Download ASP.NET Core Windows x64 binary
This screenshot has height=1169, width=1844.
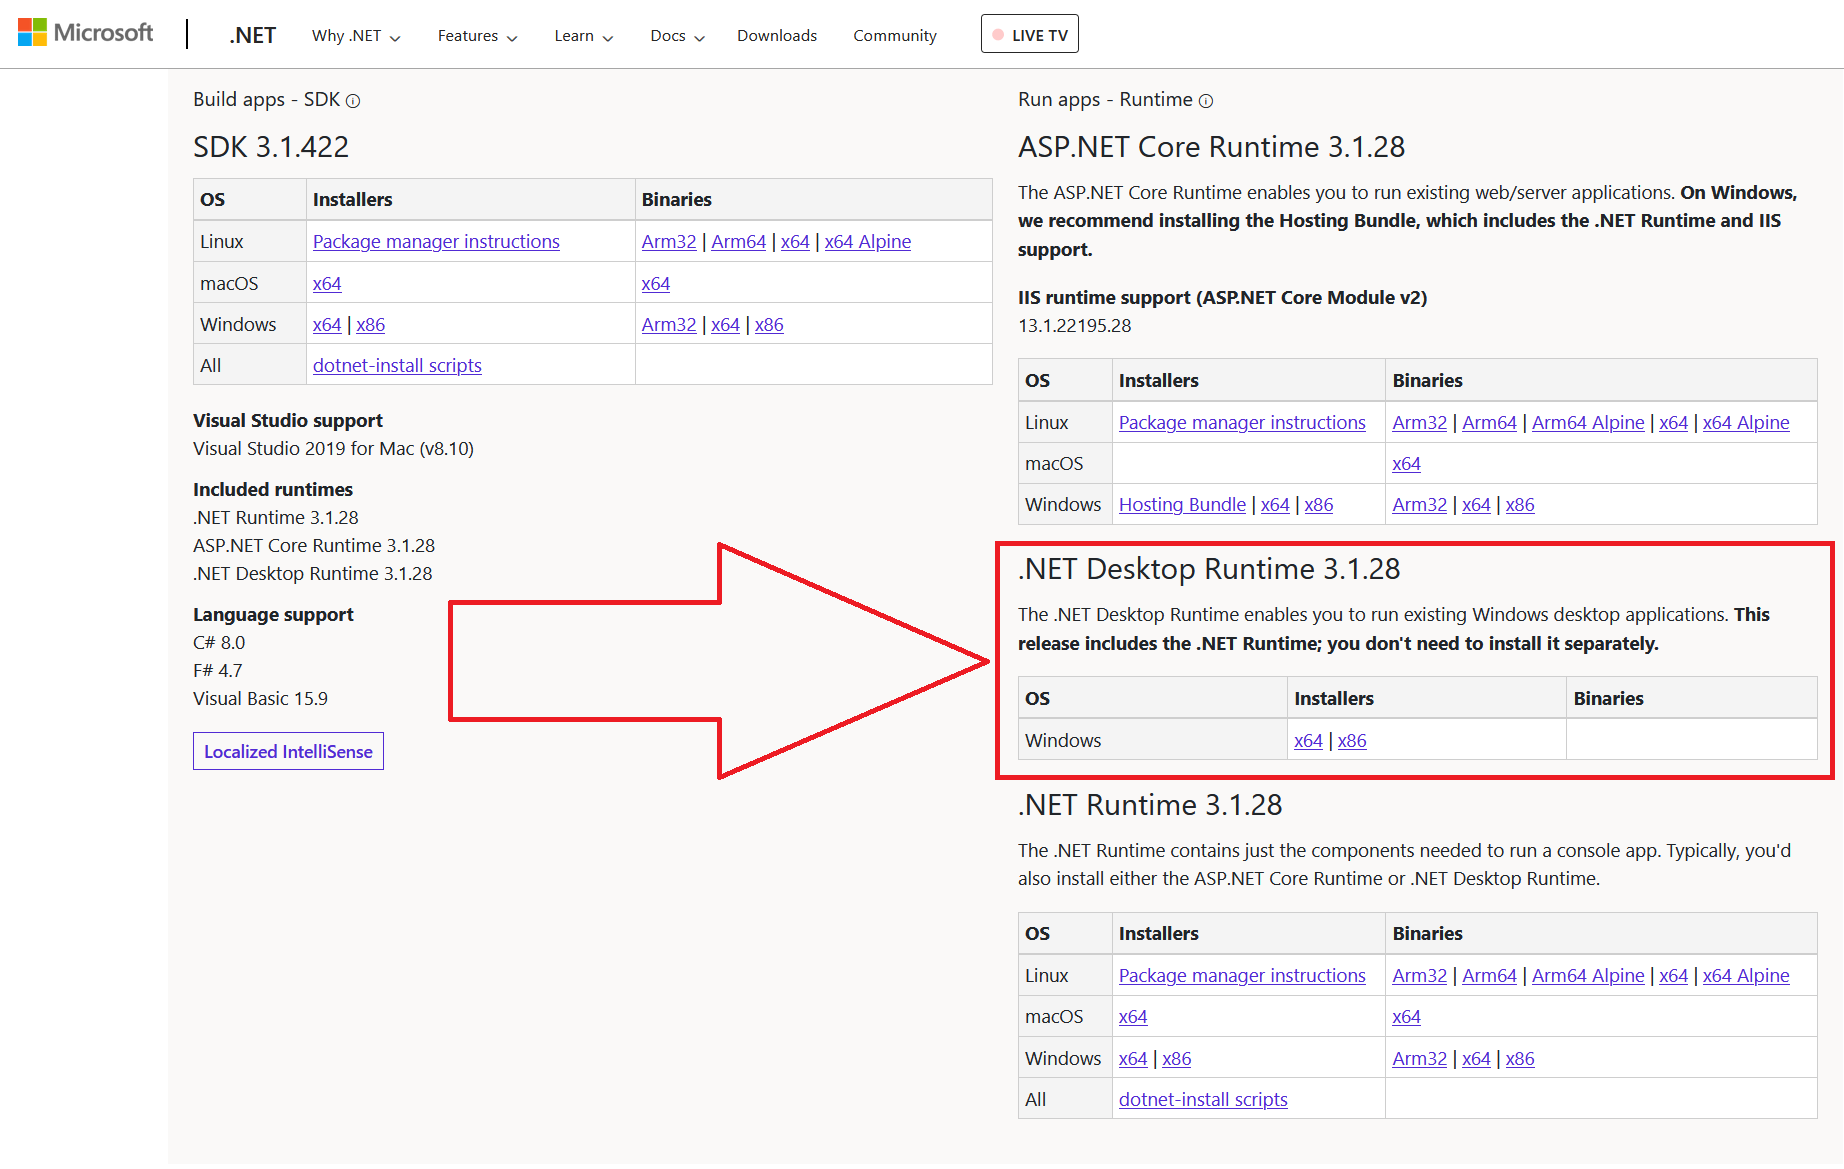[x=1477, y=505]
